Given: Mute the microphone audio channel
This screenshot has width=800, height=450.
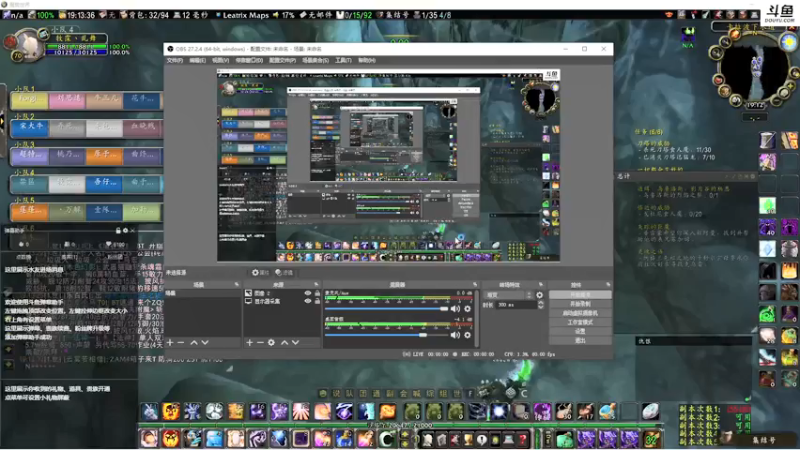Looking at the screenshot, I should [x=455, y=309].
